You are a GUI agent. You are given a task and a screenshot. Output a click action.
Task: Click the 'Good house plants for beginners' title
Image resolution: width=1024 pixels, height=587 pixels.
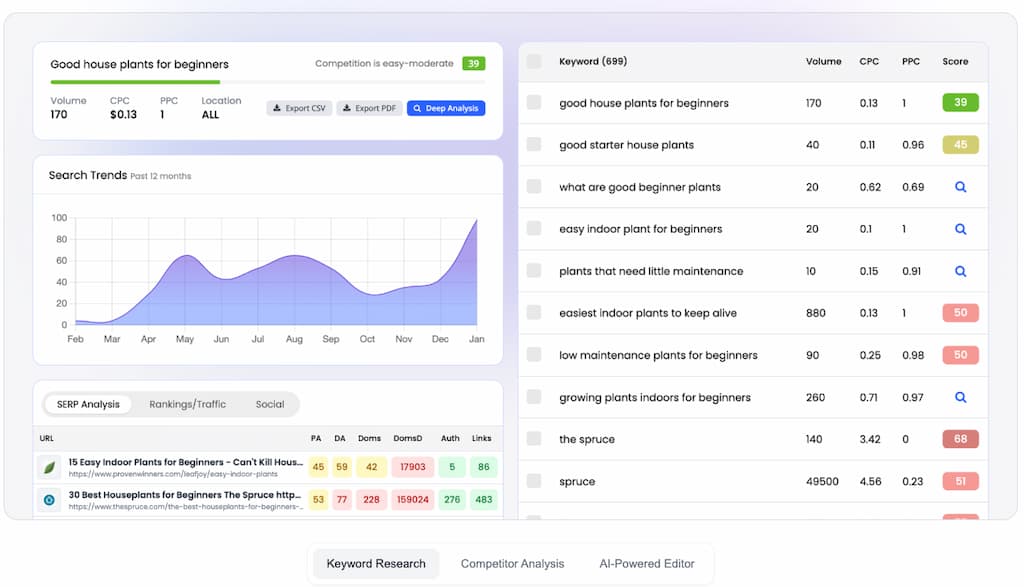point(140,64)
